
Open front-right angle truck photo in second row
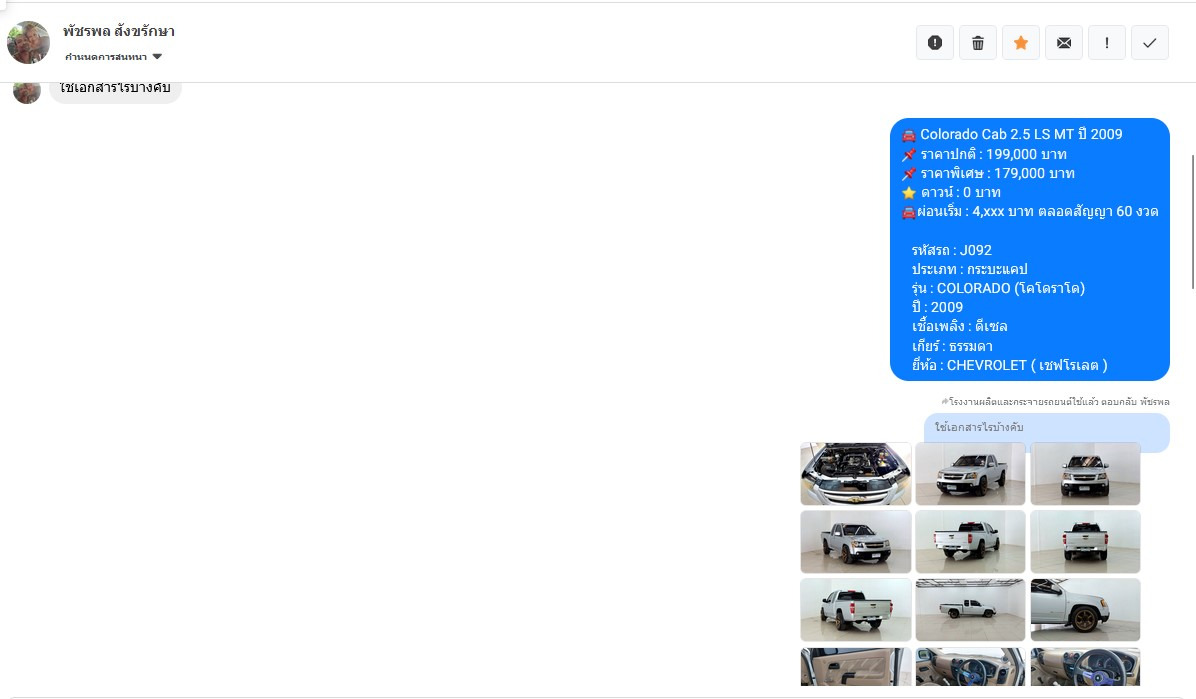click(855, 542)
